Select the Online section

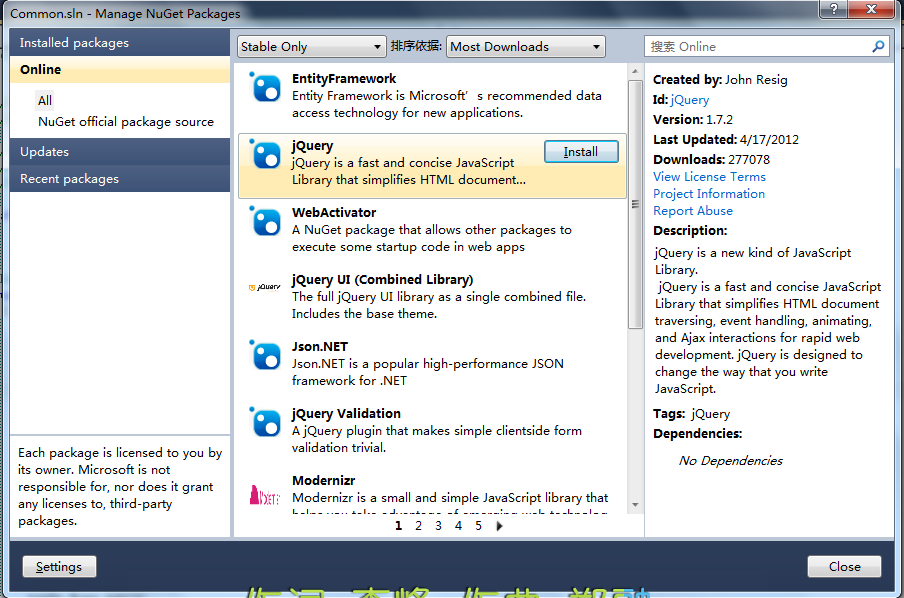(120, 70)
